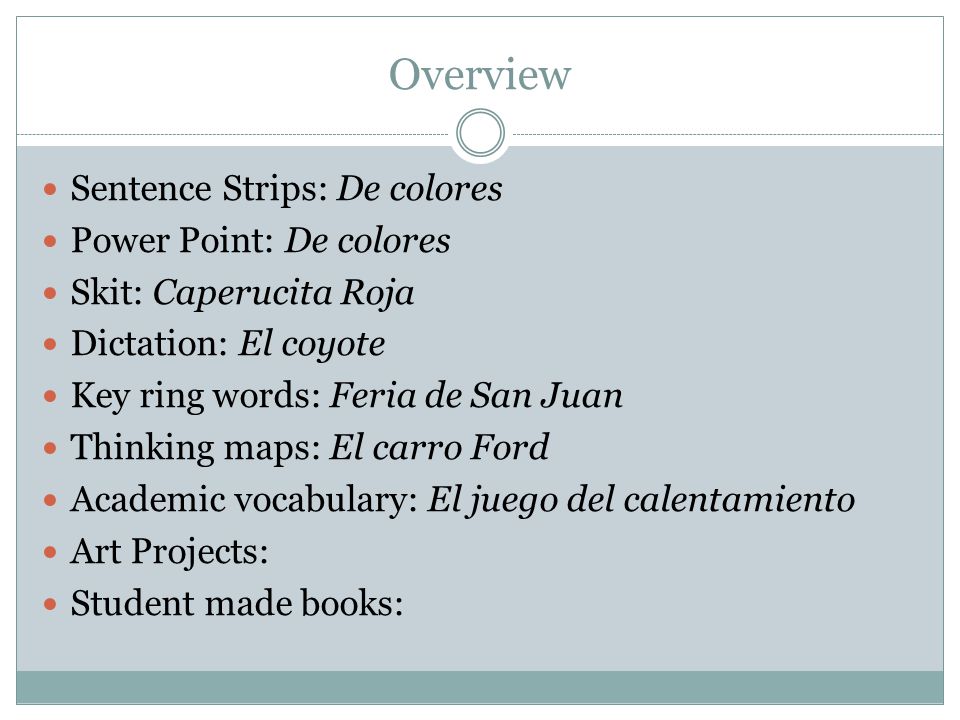Select the Student made books line

point(237,603)
